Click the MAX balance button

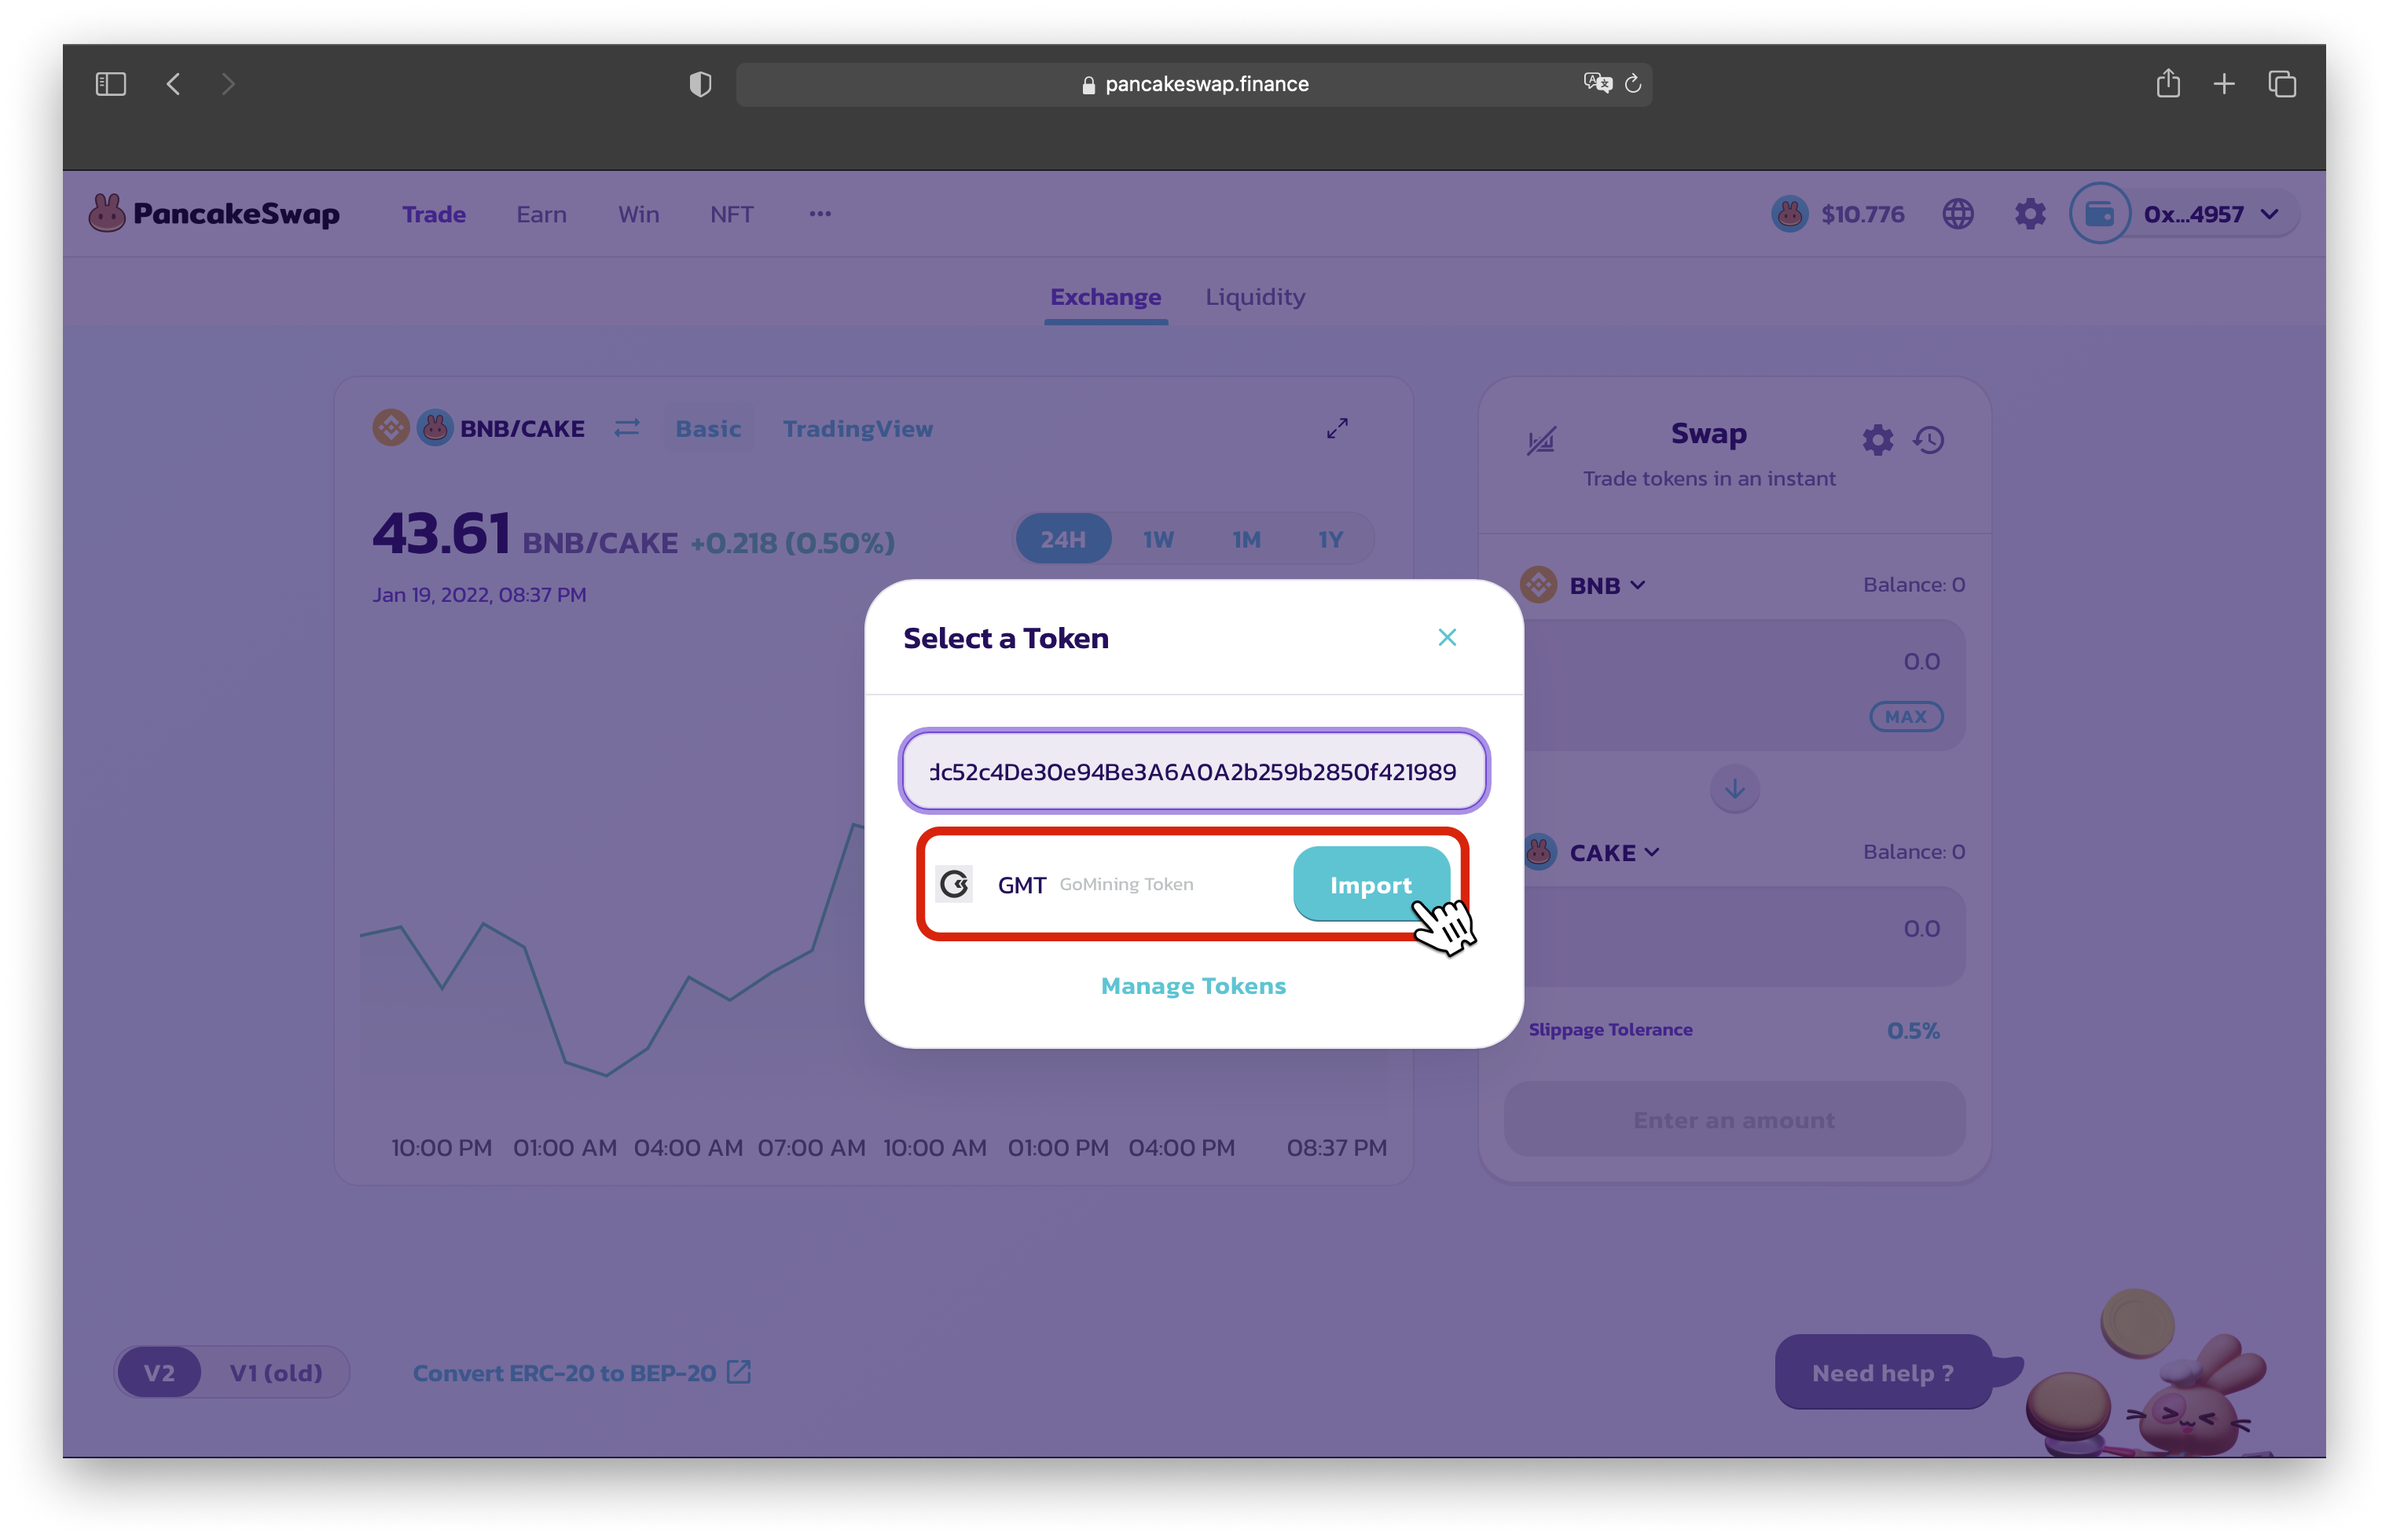point(1906,716)
